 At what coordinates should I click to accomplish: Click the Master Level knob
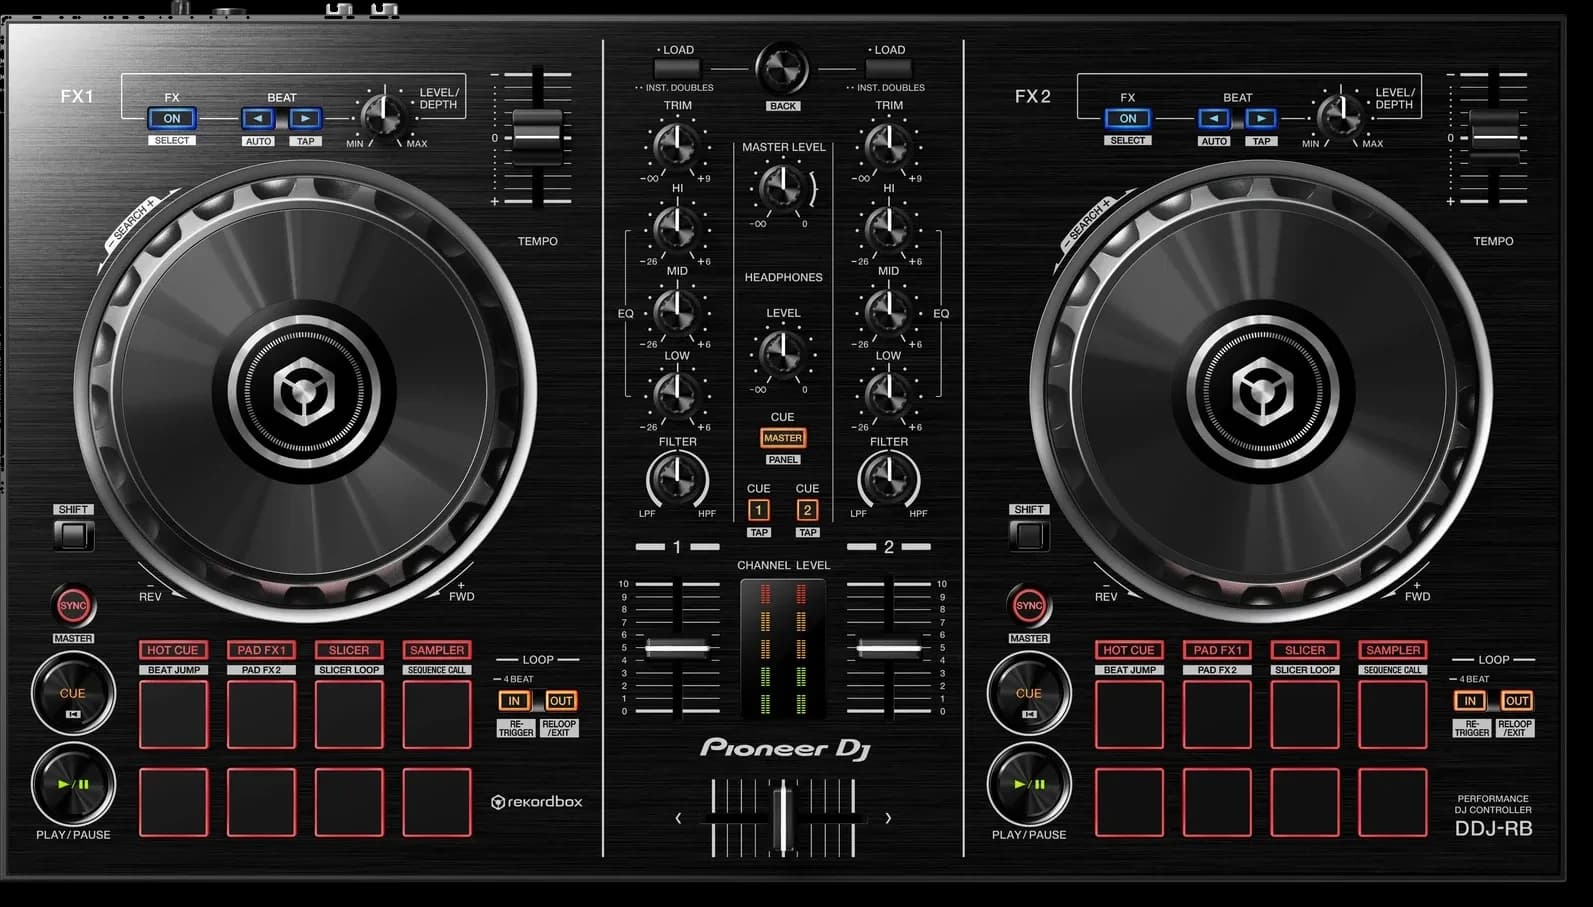pos(782,187)
